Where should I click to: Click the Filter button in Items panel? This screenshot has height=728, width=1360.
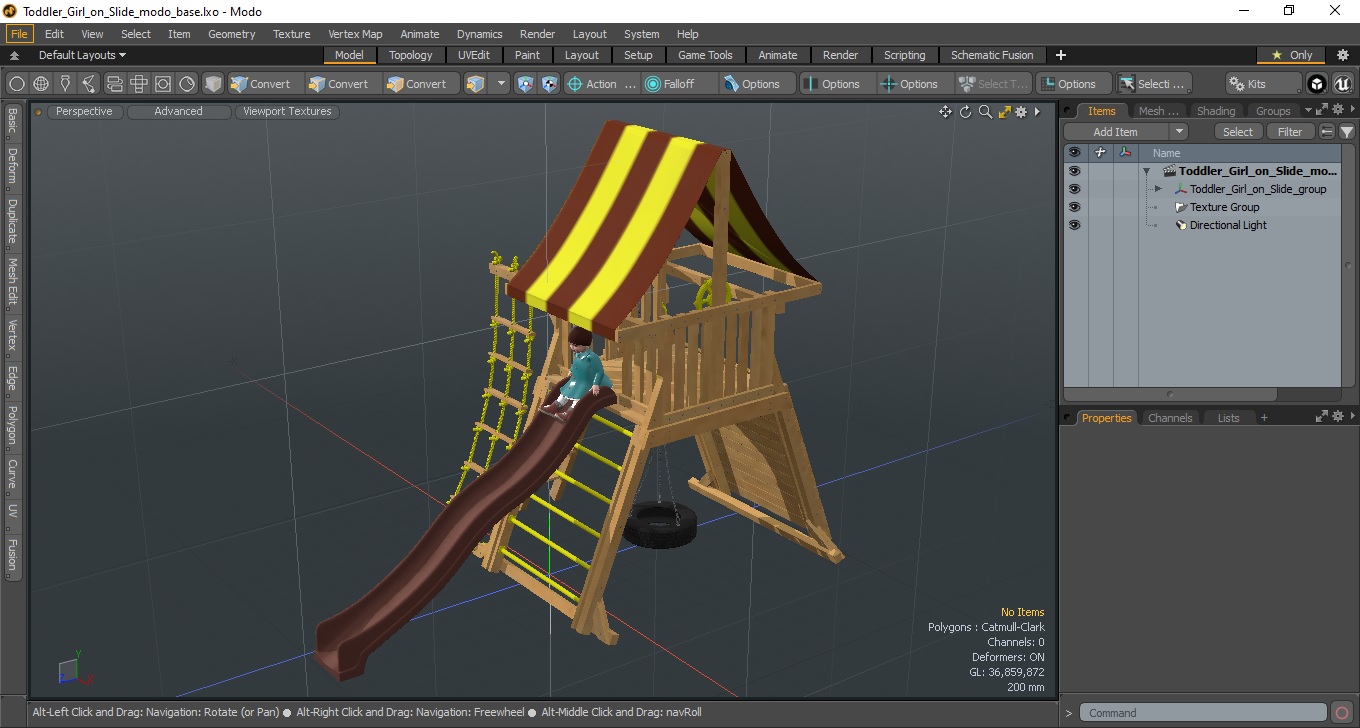(x=1291, y=132)
